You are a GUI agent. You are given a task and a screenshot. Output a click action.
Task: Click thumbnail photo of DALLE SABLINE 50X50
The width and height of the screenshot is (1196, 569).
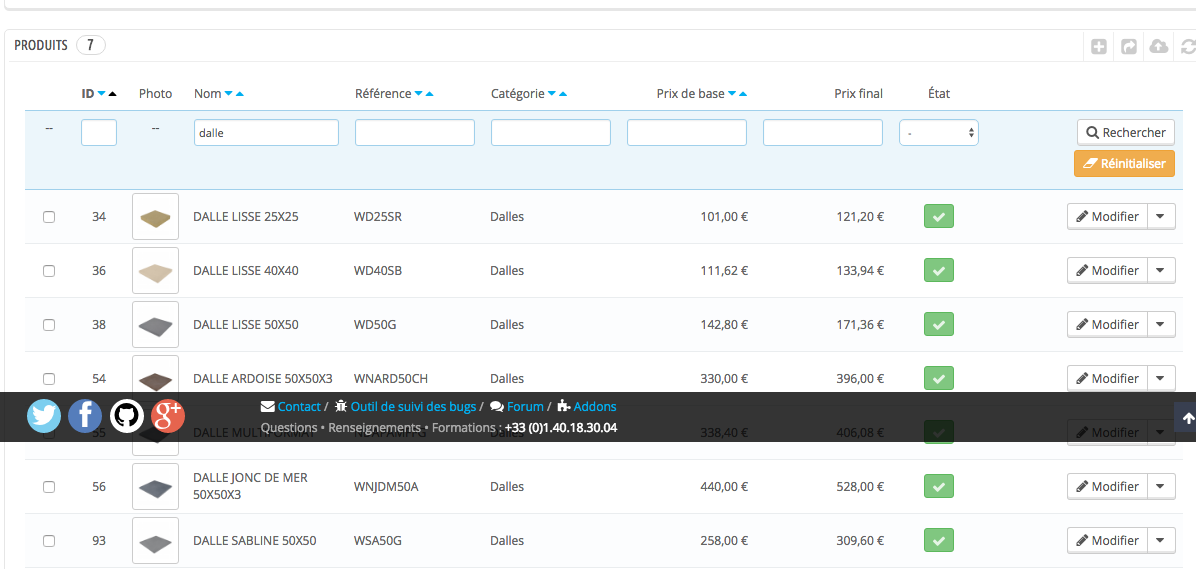(156, 541)
